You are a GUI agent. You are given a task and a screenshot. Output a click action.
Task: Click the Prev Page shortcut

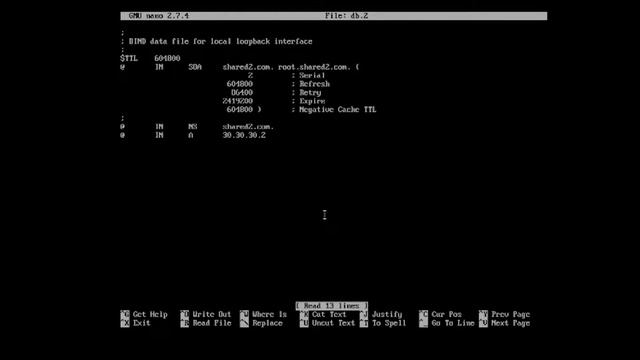pyautogui.click(x=510, y=314)
